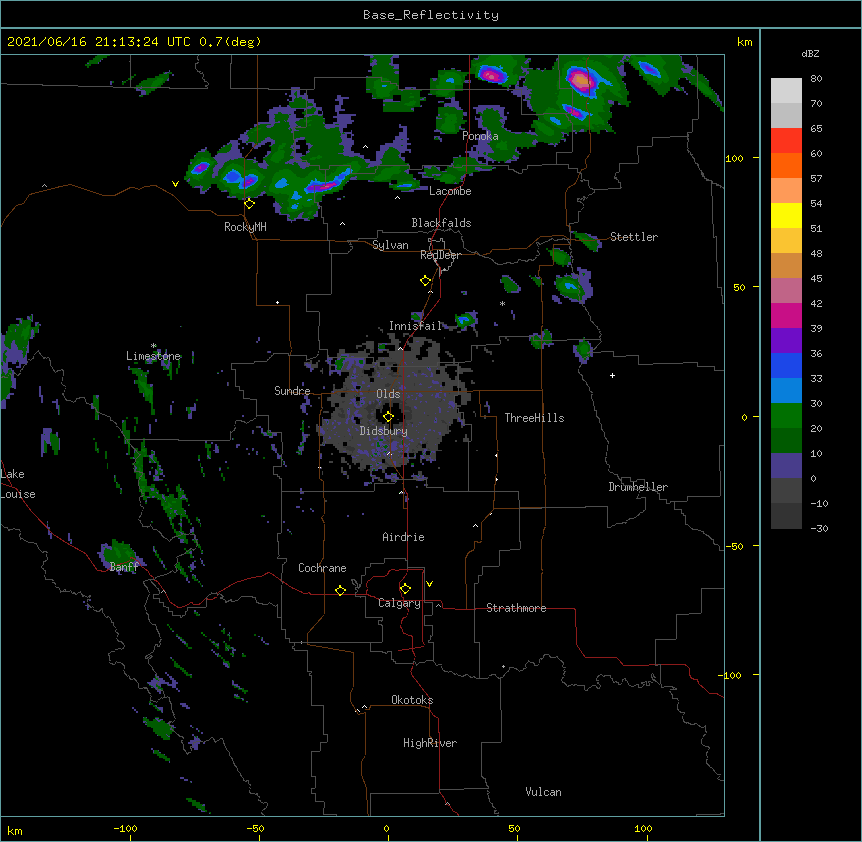Click the white plus marker northwest of Drumheller
This screenshot has width=862, height=842.
[x=612, y=375]
